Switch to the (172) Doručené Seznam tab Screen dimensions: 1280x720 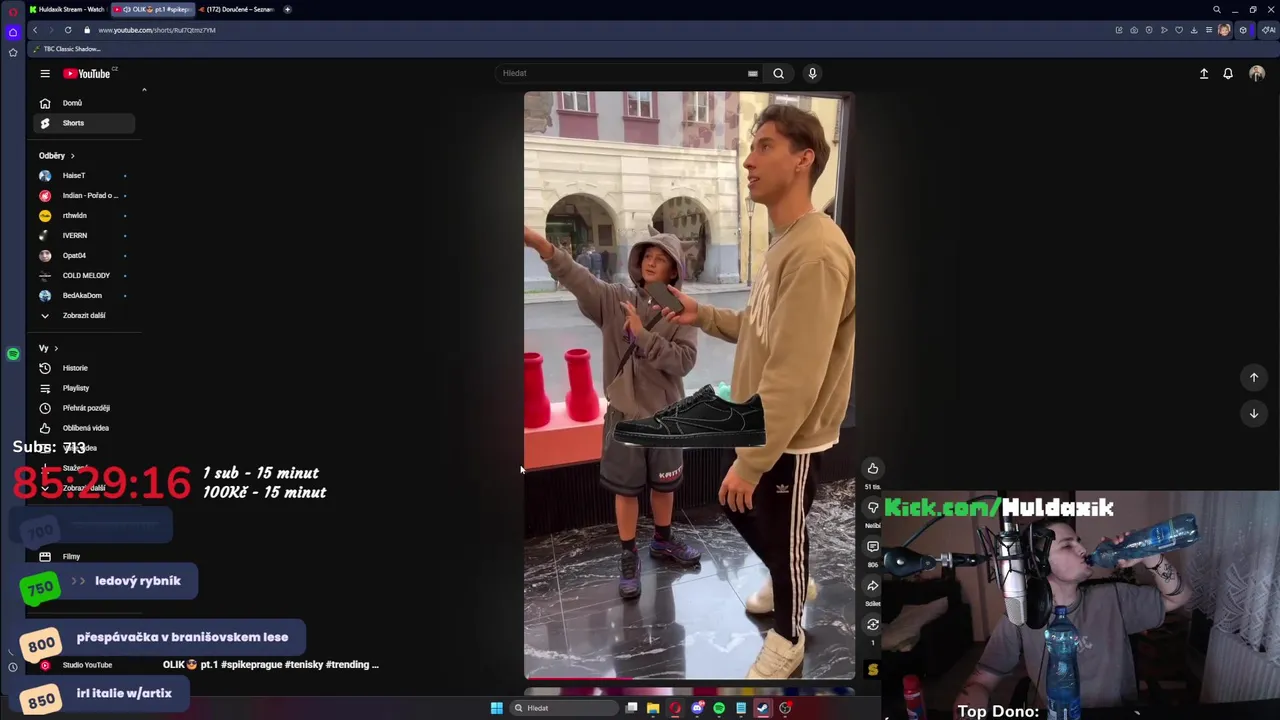(x=236, y=9)
